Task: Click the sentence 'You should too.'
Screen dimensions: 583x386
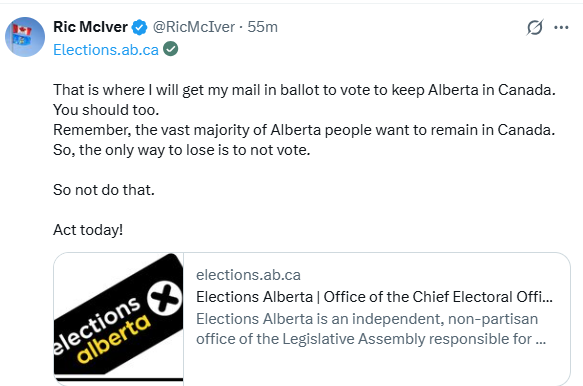Action: click(x=106, y=110)
